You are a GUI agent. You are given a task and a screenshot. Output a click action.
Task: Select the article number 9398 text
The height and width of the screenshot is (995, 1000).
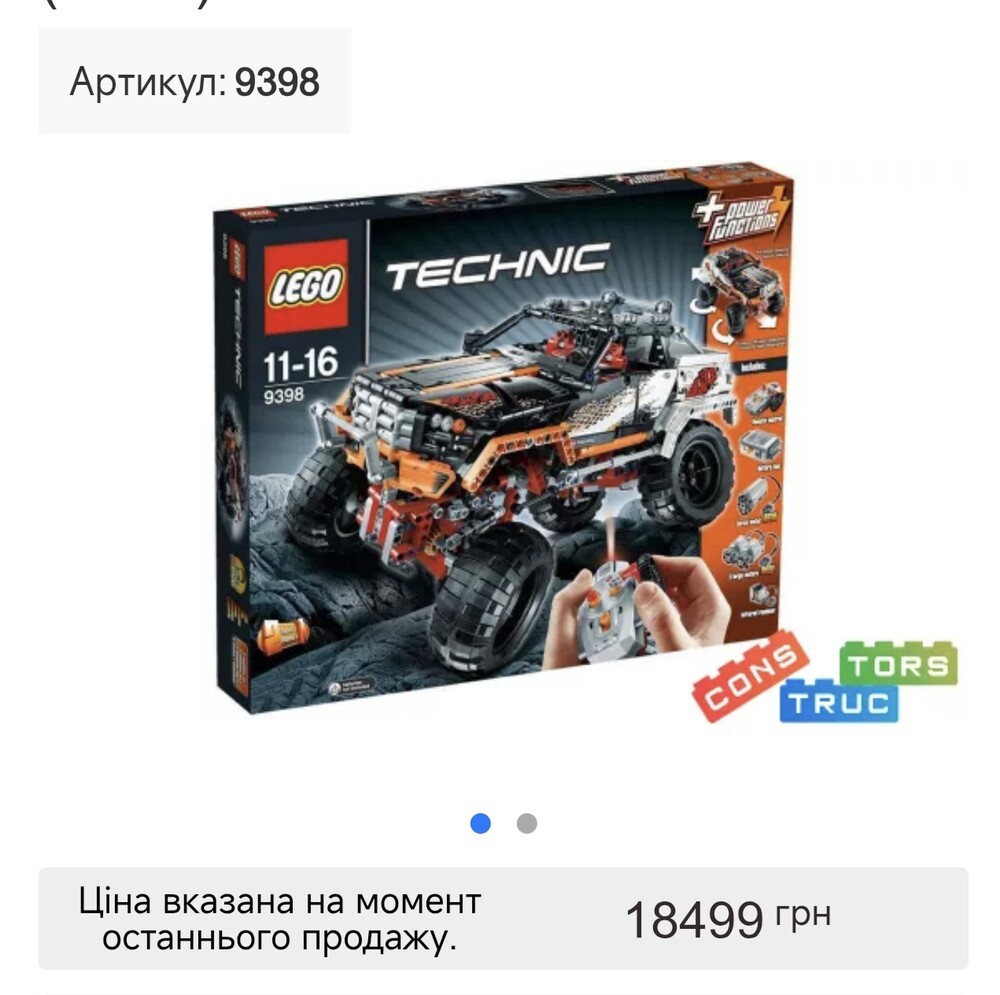tap(277, 82)
